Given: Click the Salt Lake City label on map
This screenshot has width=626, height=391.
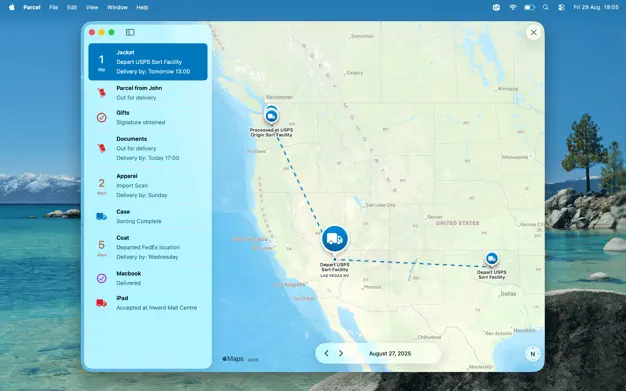Looking at the screenshot, I should 380,205.
